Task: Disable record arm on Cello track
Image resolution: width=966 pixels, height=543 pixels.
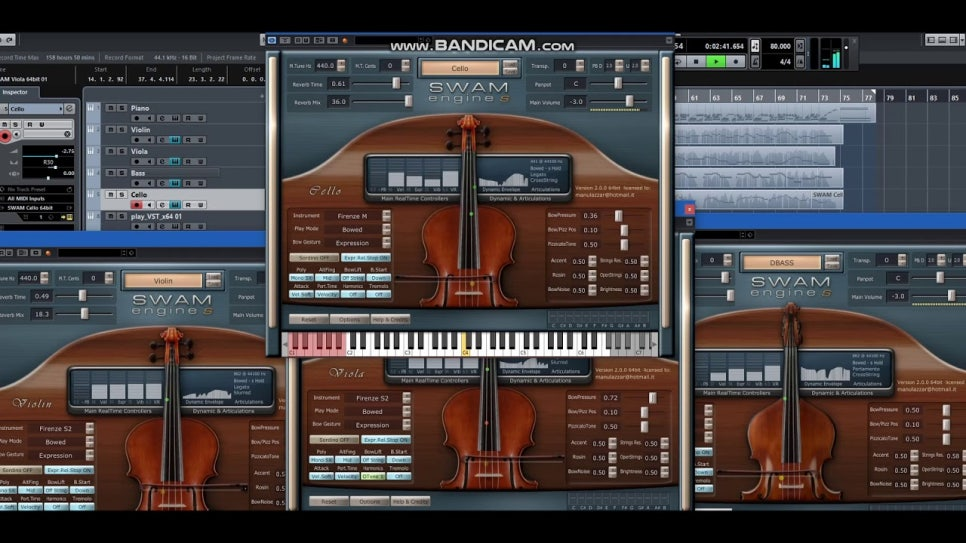Action: point(137,205)
